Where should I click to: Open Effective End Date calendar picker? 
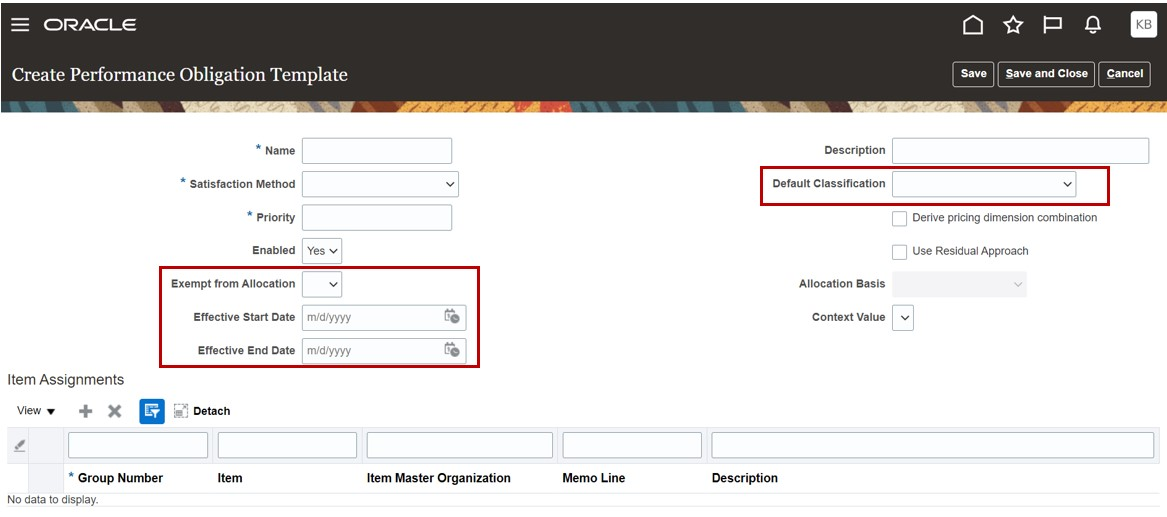click(452, 350)
